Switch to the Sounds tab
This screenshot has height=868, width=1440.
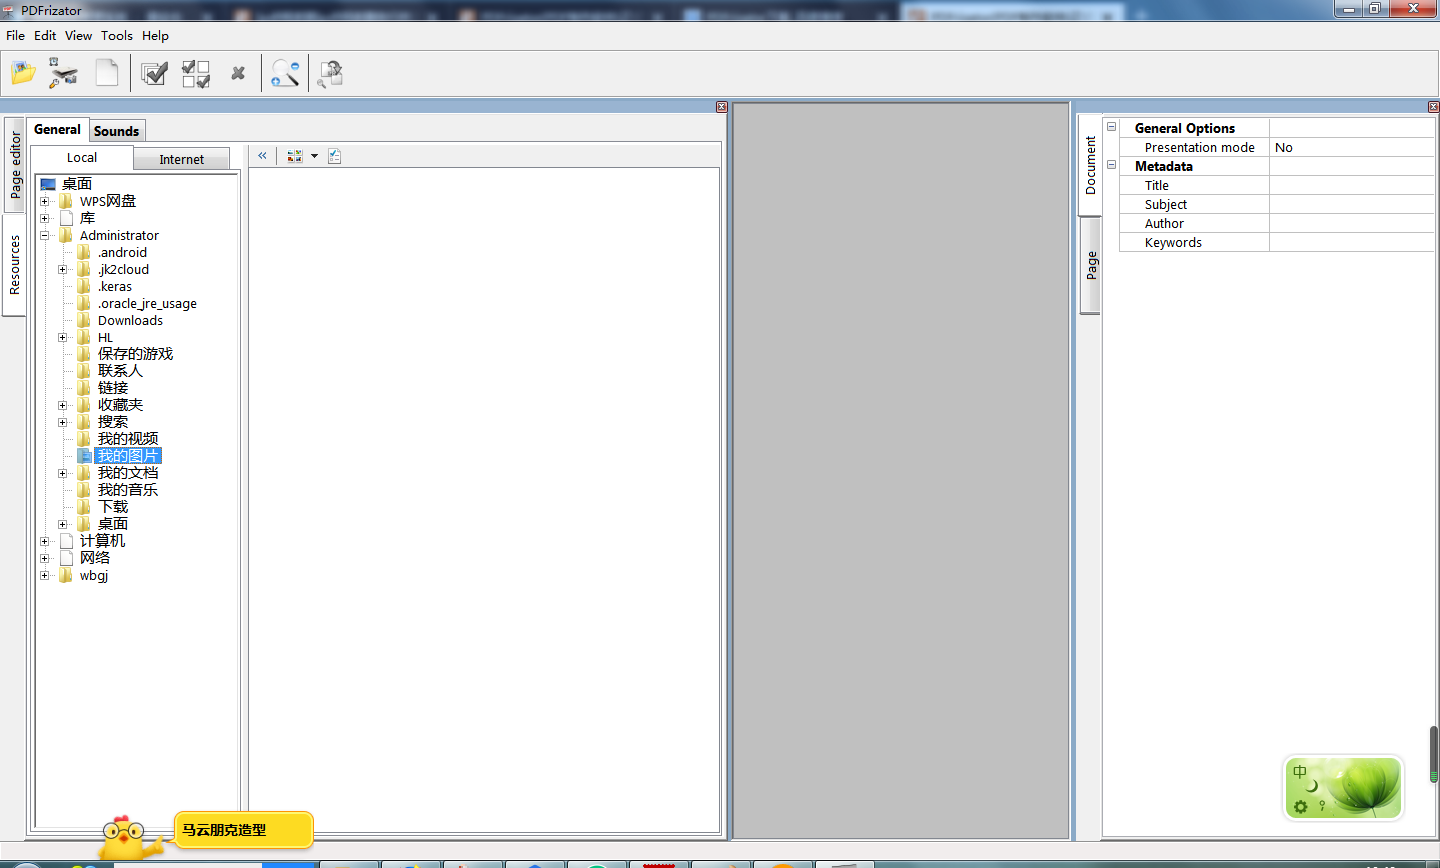point(117,131)
